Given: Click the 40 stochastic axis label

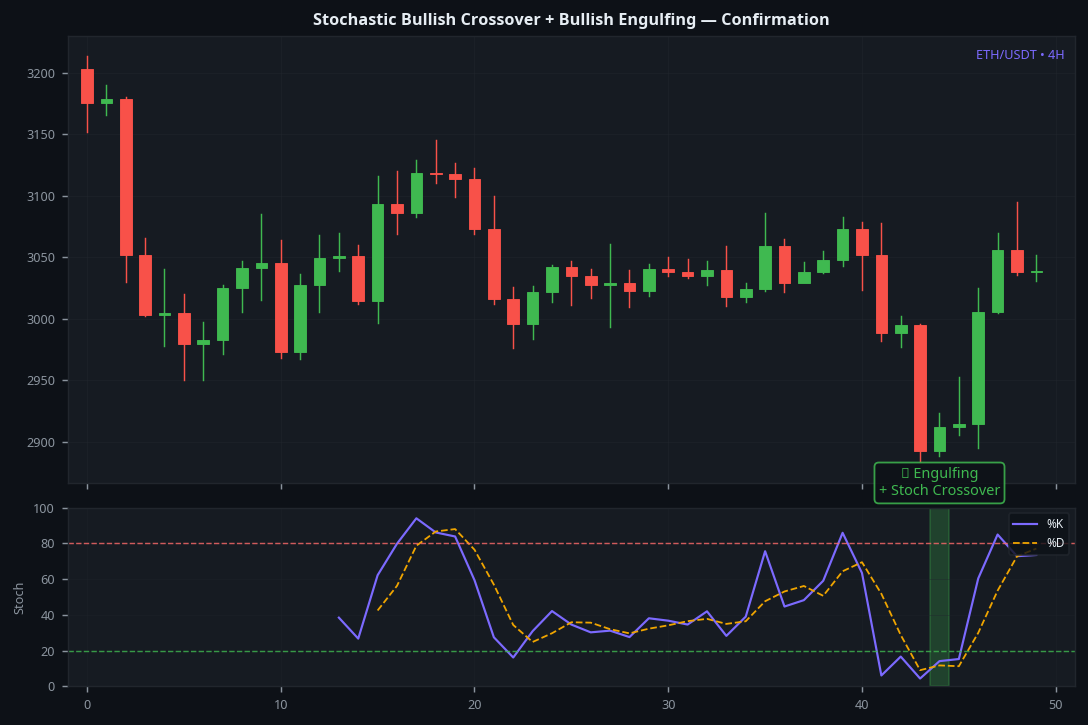Looking at the screenshot, I should (47, 615).
